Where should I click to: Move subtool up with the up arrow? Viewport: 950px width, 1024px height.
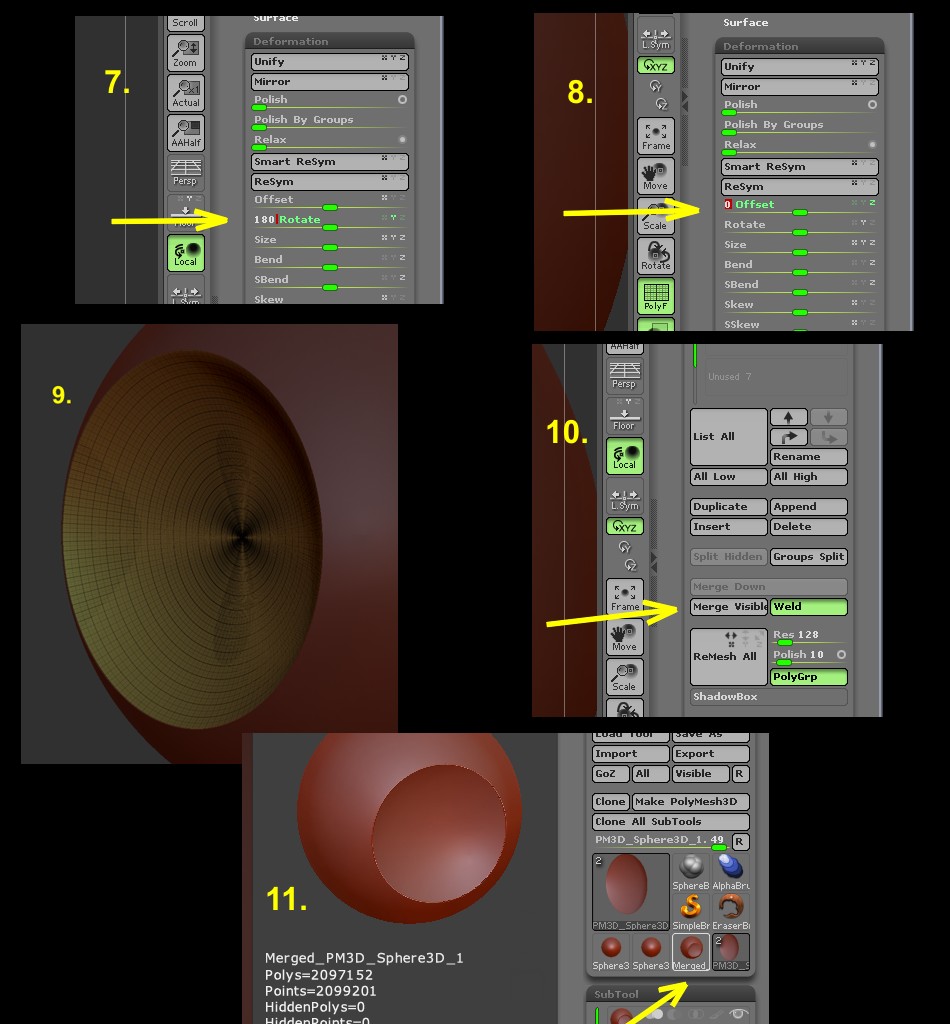[x=789, y=417]
